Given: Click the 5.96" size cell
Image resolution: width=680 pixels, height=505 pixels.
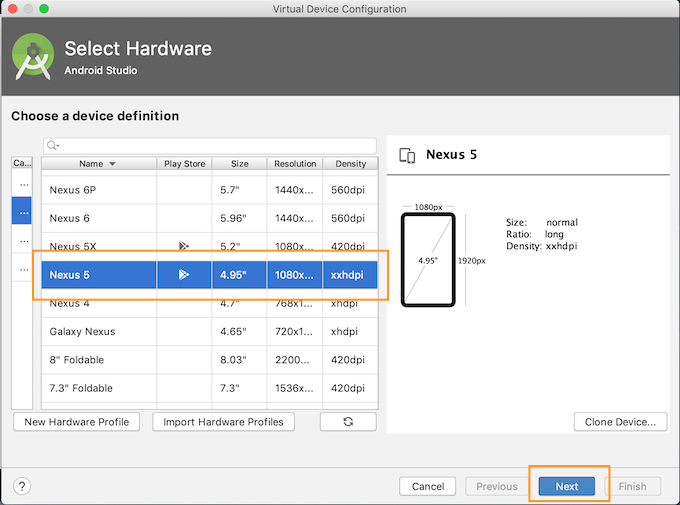Looking at the screenshot, I should click(x=239, y=218).
